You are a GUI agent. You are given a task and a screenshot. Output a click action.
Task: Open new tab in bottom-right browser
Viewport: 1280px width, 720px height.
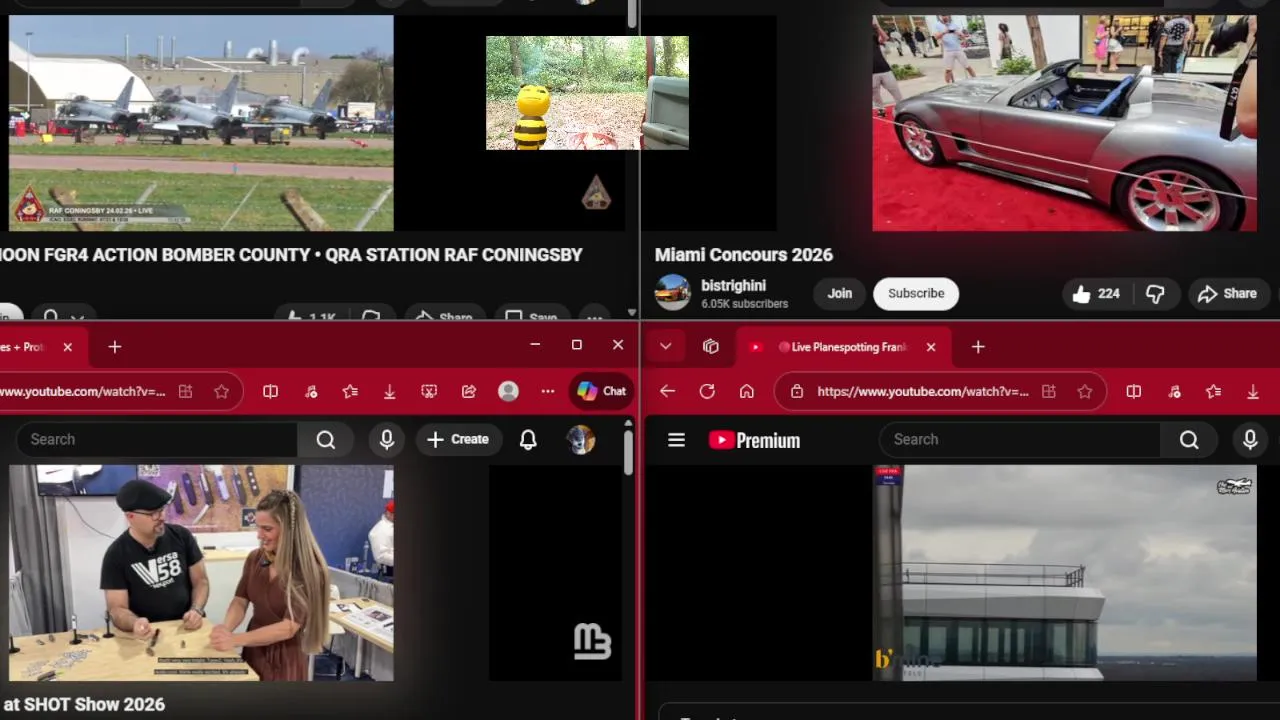point(978,347)
